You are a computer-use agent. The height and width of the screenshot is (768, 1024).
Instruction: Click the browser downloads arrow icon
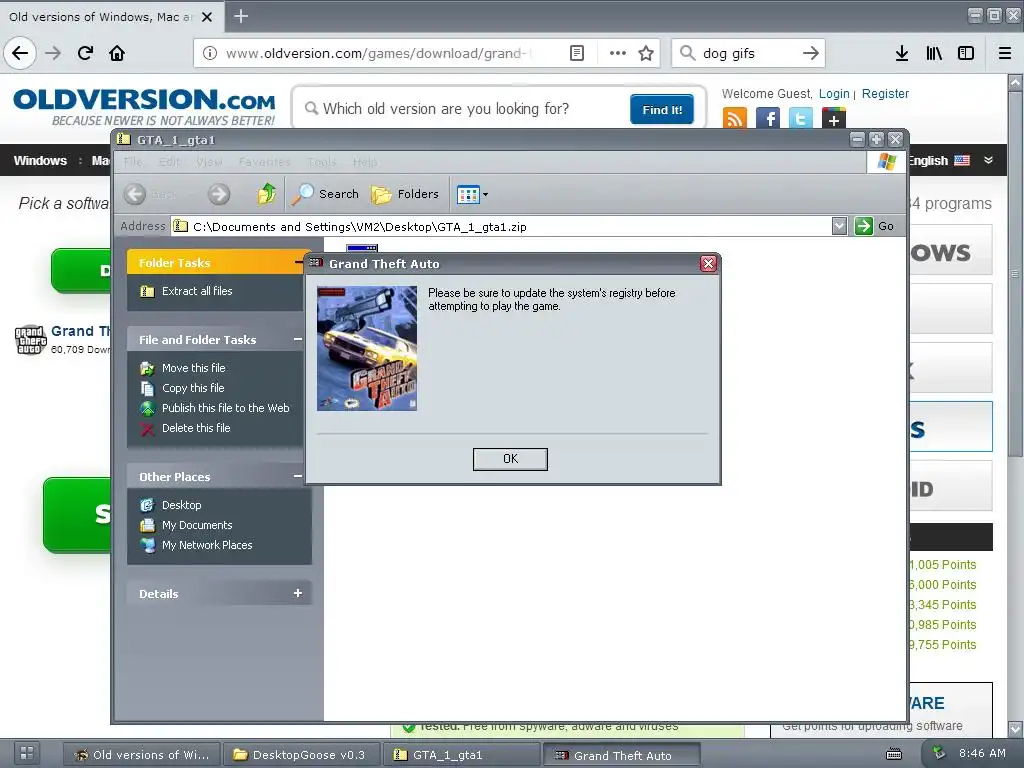902,53
